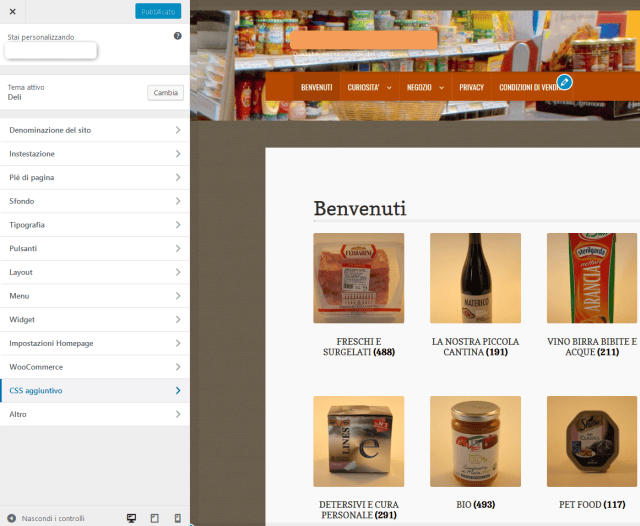Open the help question mark icon
Viewport: 640px width, 526px height.
click(x=178, y=36)
